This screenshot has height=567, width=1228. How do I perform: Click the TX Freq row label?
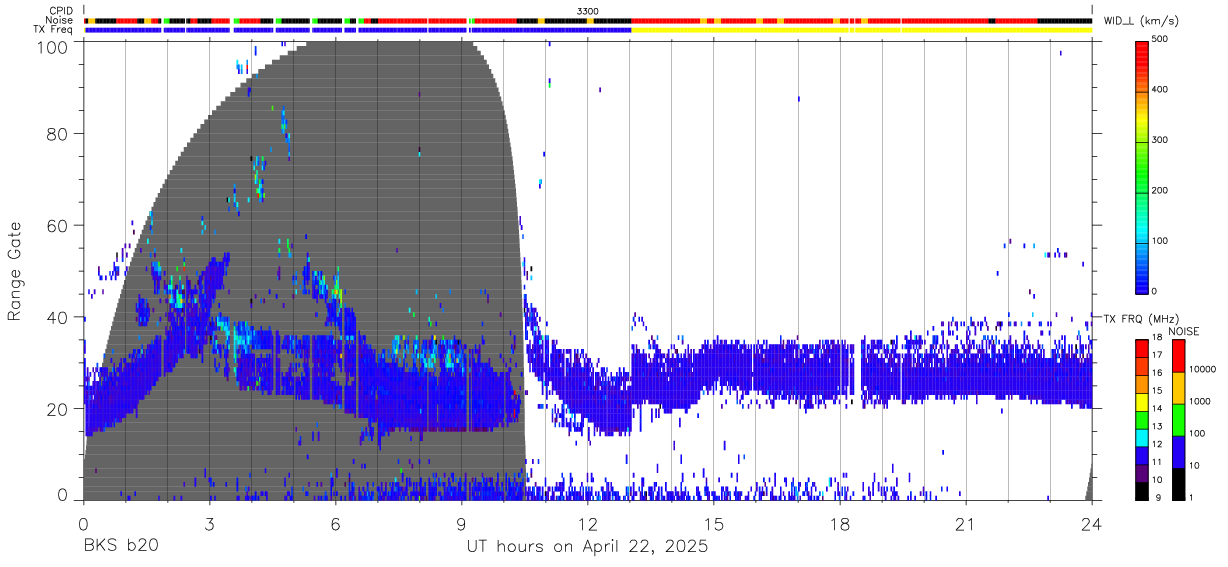point(53,30)
